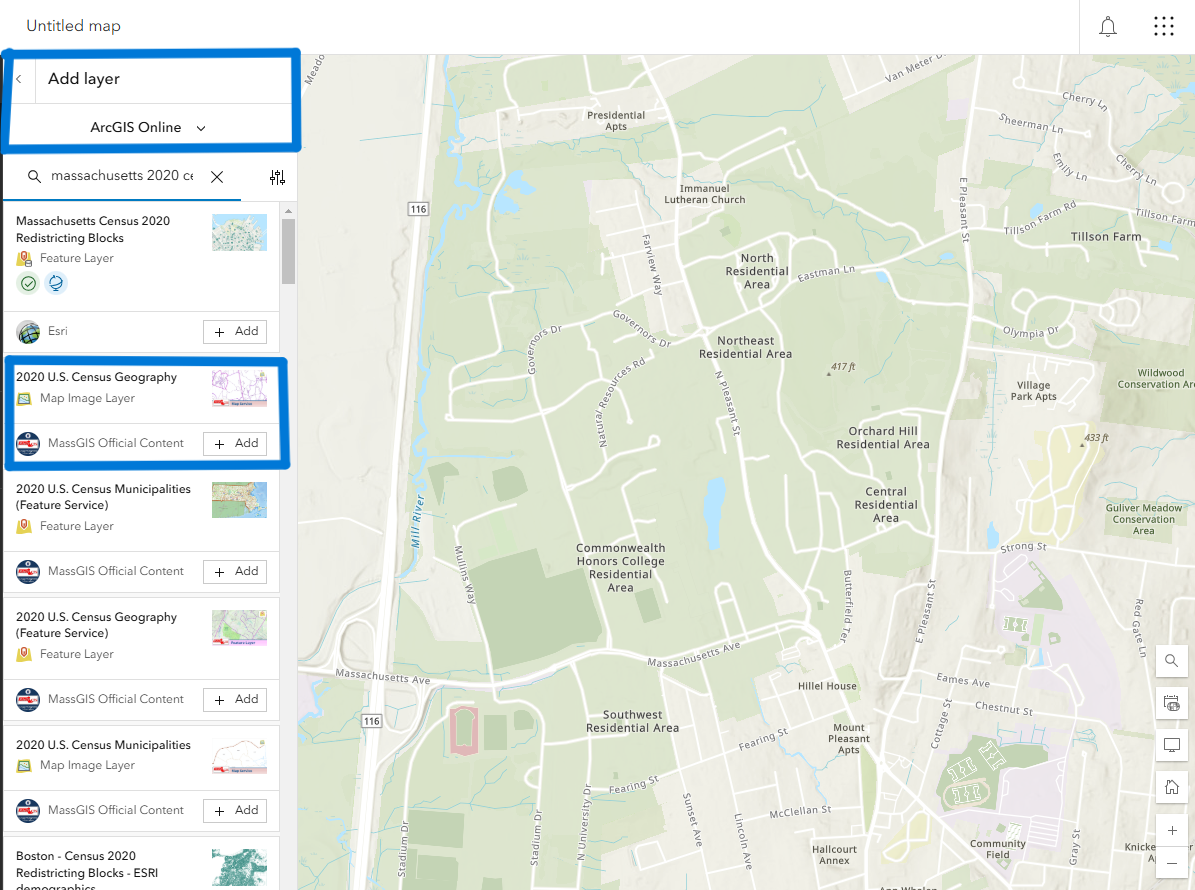Open Boston Census 2020 Redistricting Blocks thumbnail
Image resolution: width=1195 pixels, height=890 pixels.
(x=239, y=867)
